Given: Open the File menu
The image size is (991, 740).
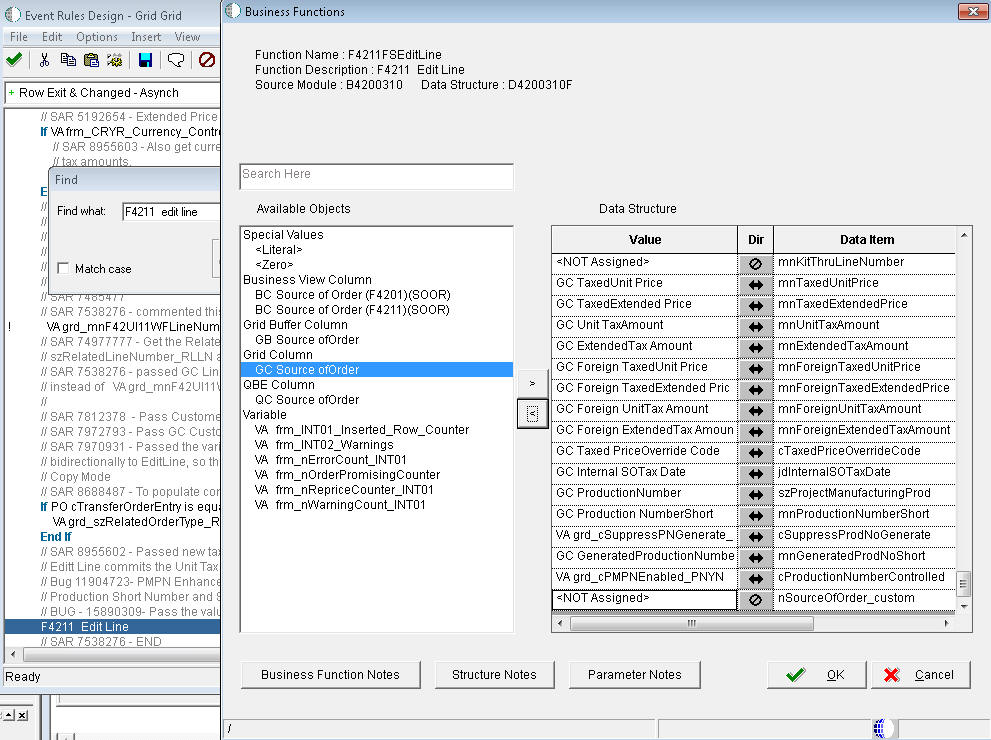Looking at the screenshot, I should point(18,37).
